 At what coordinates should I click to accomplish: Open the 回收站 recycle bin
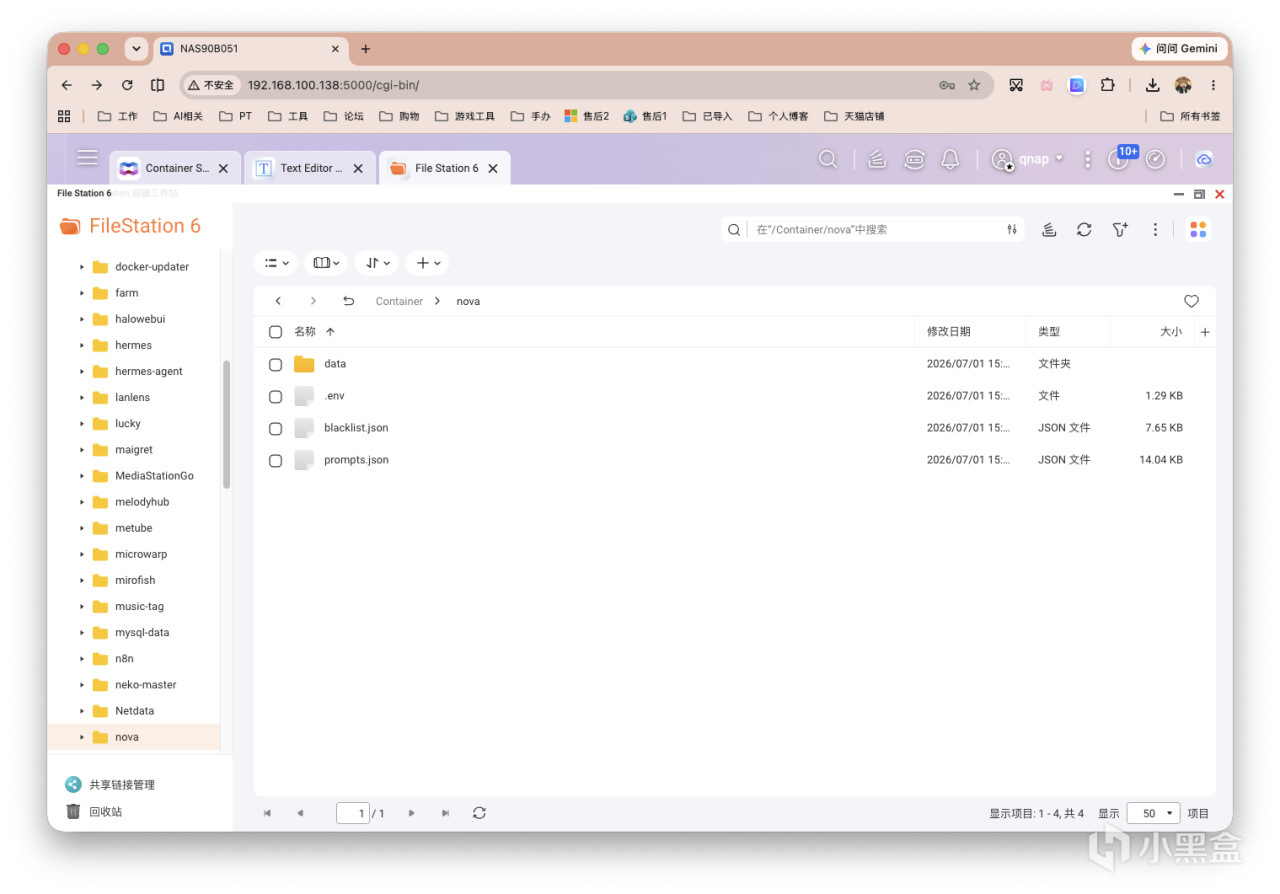pos(105,812)
